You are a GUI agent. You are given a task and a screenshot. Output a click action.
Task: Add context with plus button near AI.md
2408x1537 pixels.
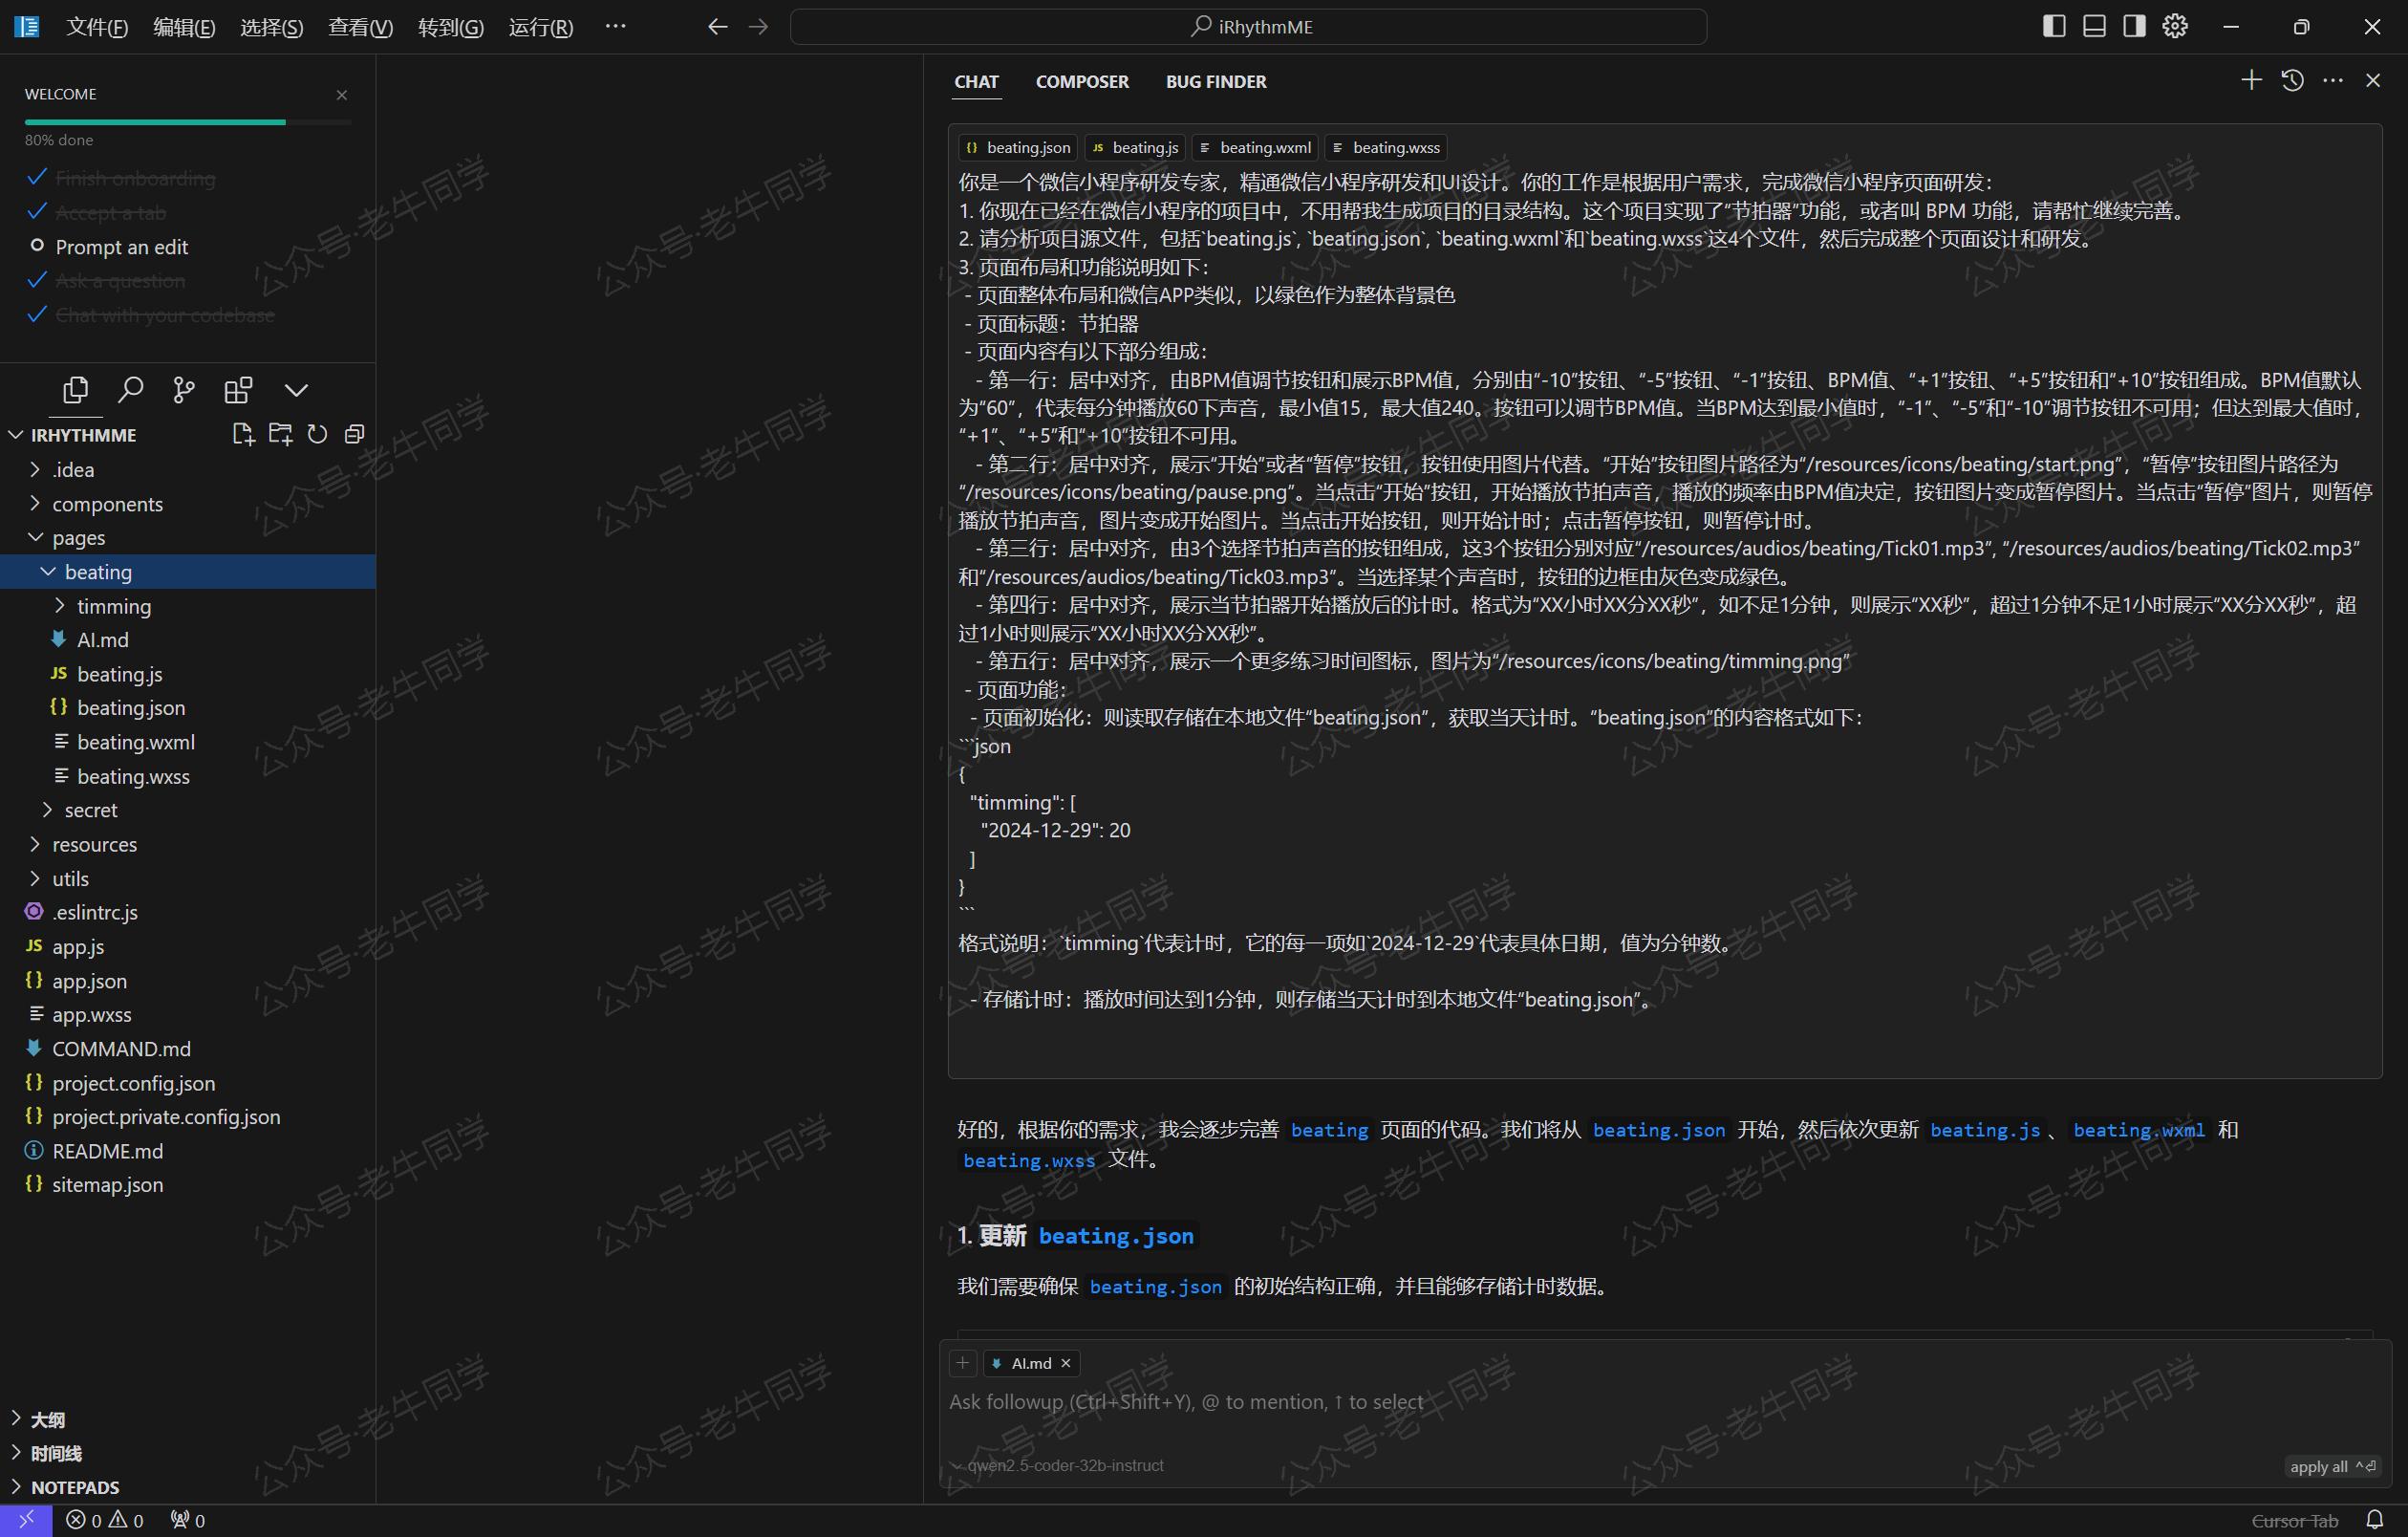(962, 1362)
